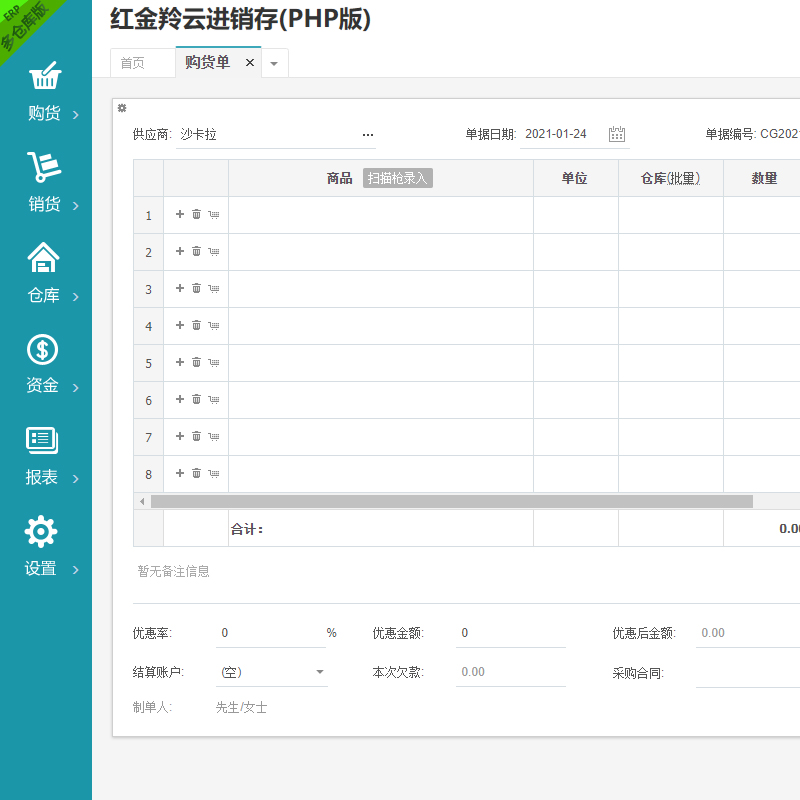The width and height of the screenshot is (800, 800).
Task: Open the 购货 purchase sidebar menu
Action: click(45, 93)
